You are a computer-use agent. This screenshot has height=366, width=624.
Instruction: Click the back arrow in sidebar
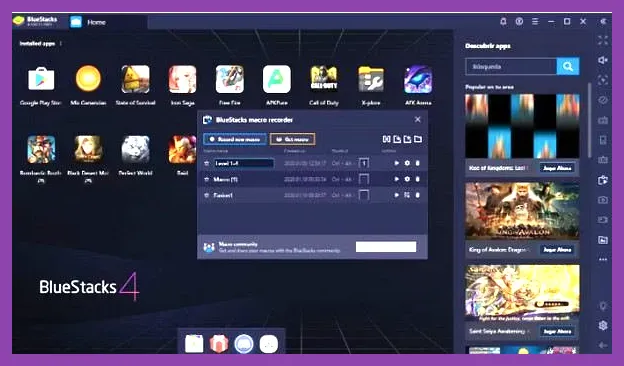click(x=603, y=345)
